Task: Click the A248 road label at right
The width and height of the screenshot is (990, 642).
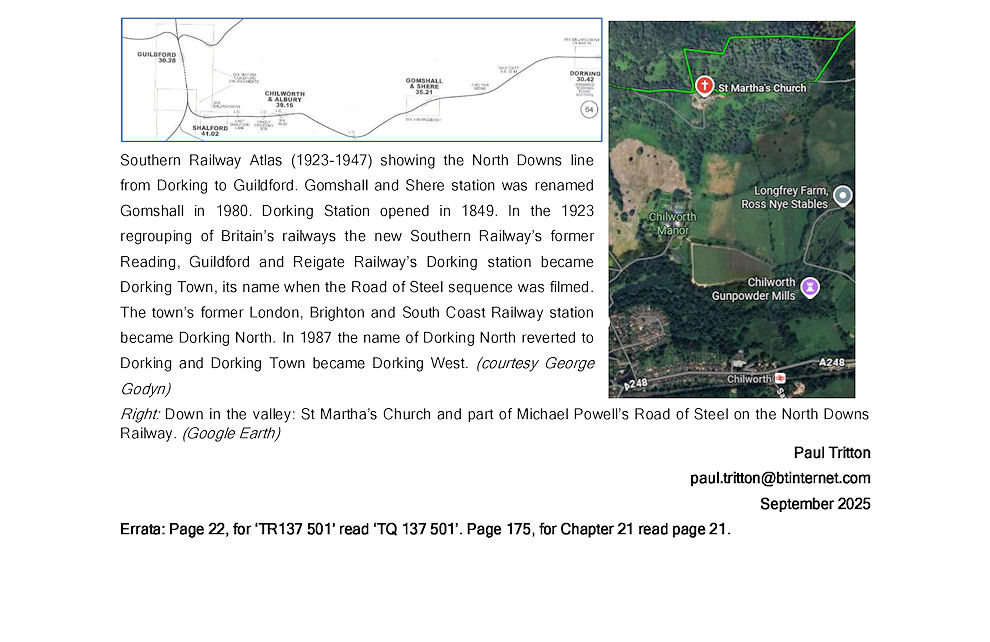Action: pyautogui.click(x=835, y=361)
